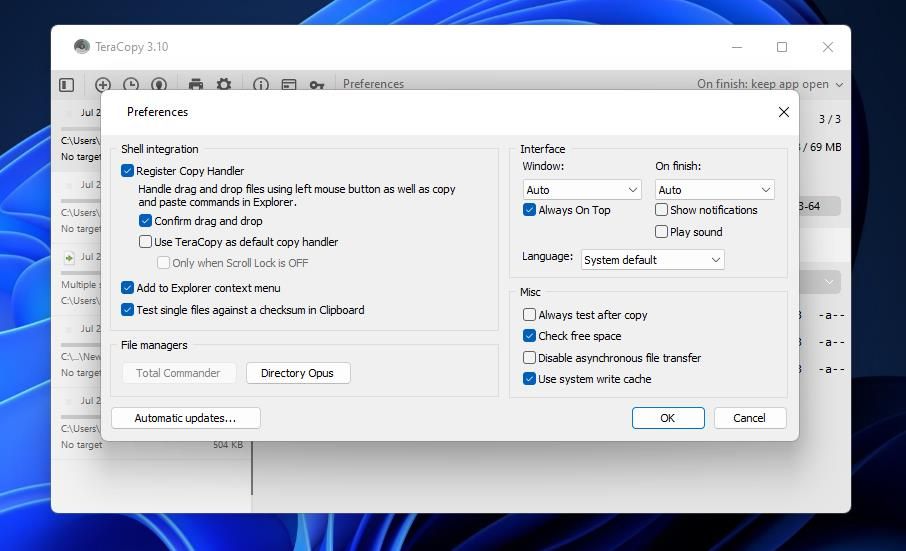Screen dimensions: 906x551
Task: Close the Preferences dialog with the X
Action: click(x=784, y=112)
